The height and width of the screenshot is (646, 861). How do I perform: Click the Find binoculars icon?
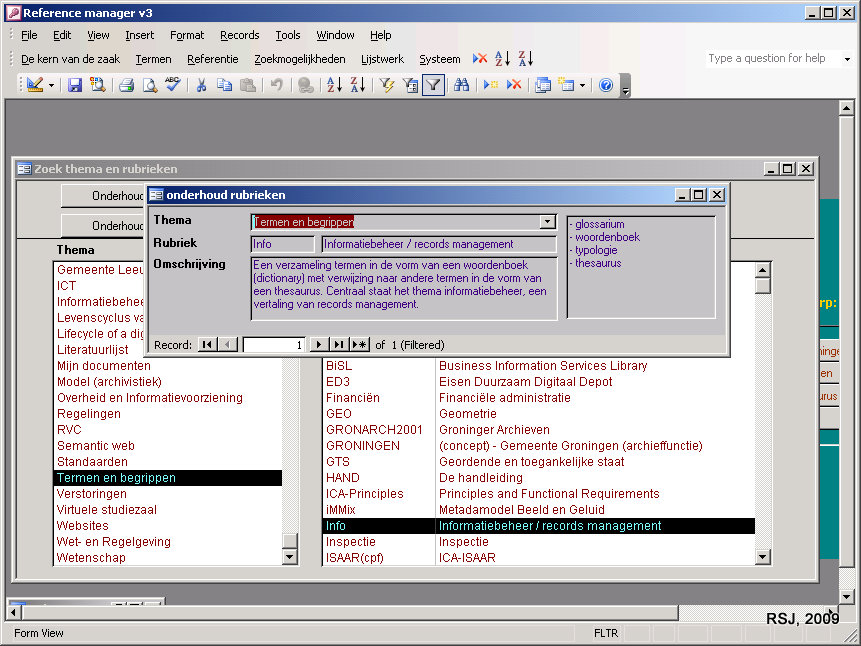(x=461, y=85)
